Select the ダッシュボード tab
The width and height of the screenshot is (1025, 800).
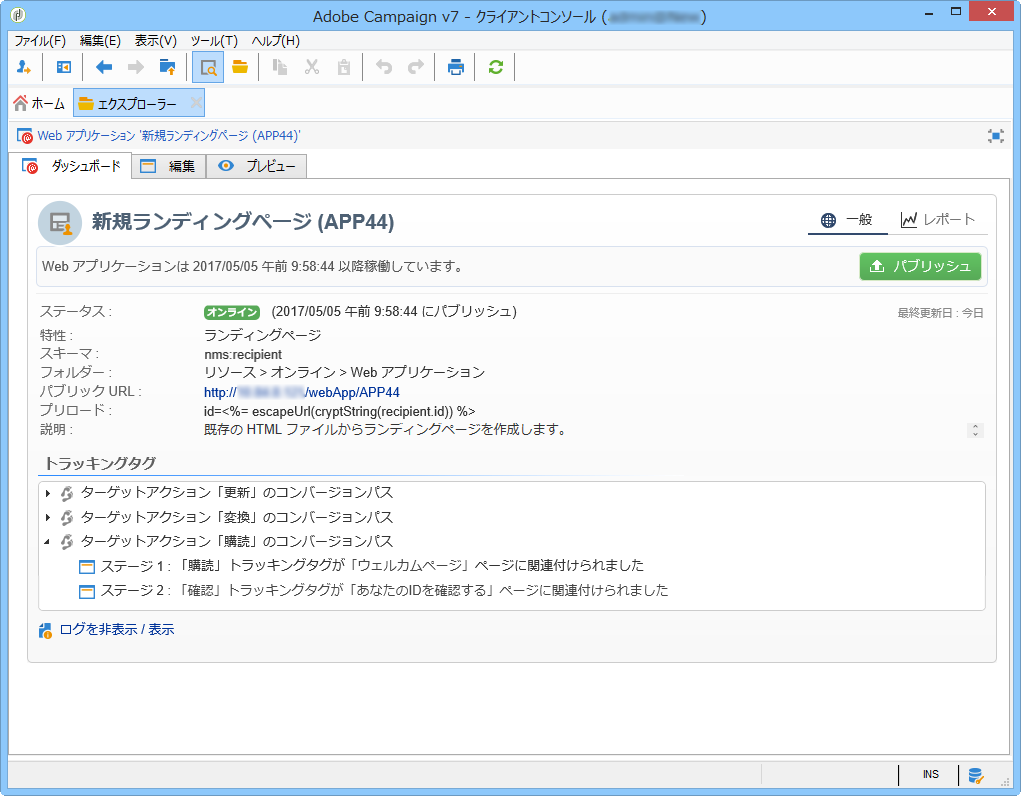click(71, 167)
